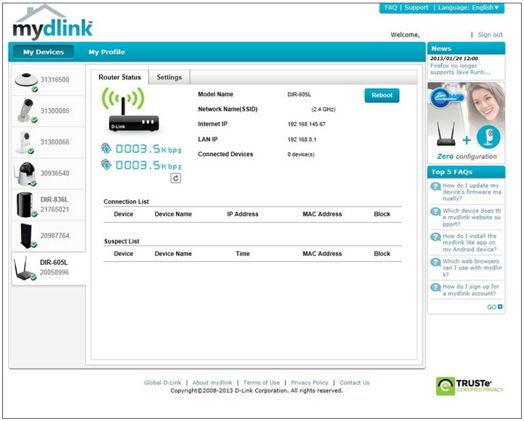Select cube camera device 31300066
Screen dimensions: 524x421
[x=48, y=142]
